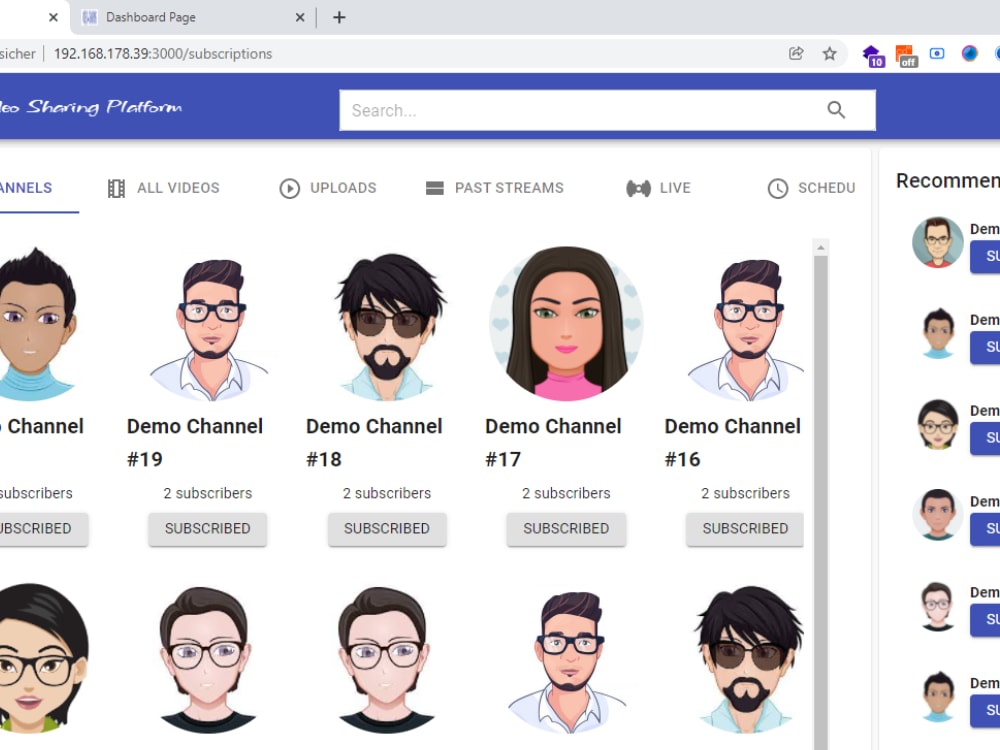Click the All Videos film icon

116,188
